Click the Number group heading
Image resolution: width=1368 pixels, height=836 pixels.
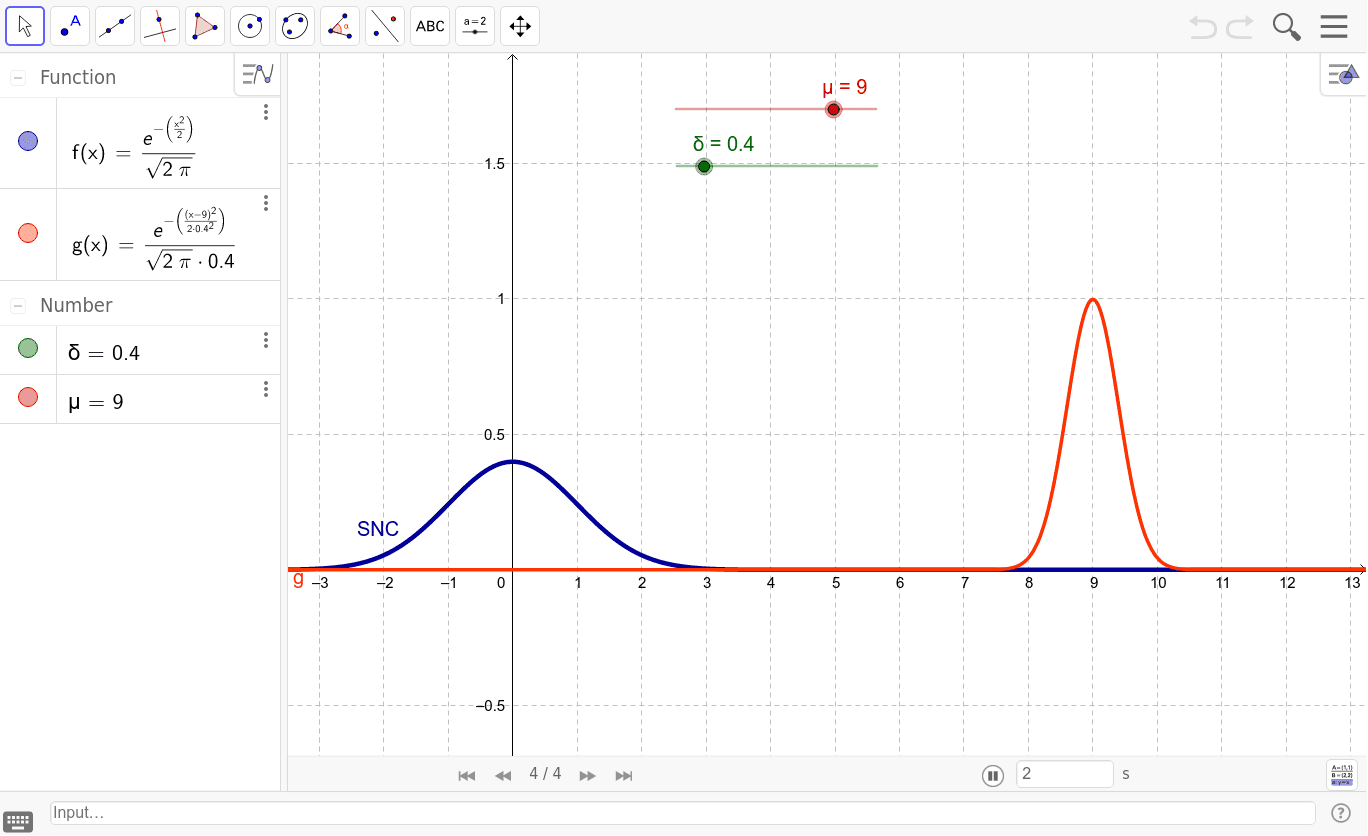(76, 305)
